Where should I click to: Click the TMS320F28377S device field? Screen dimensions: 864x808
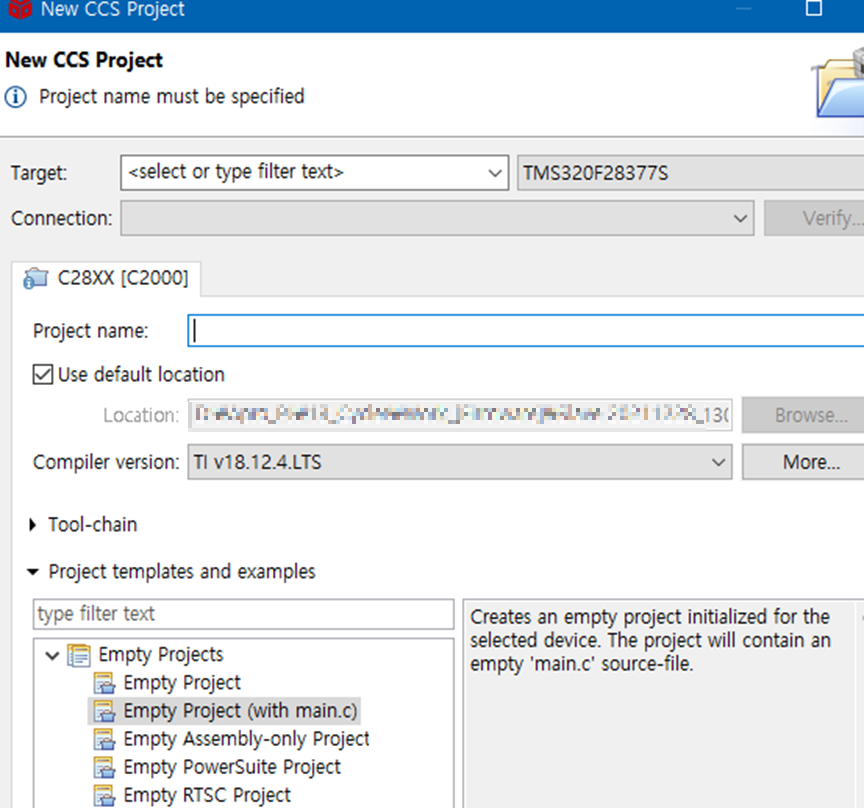pos(690,173)
